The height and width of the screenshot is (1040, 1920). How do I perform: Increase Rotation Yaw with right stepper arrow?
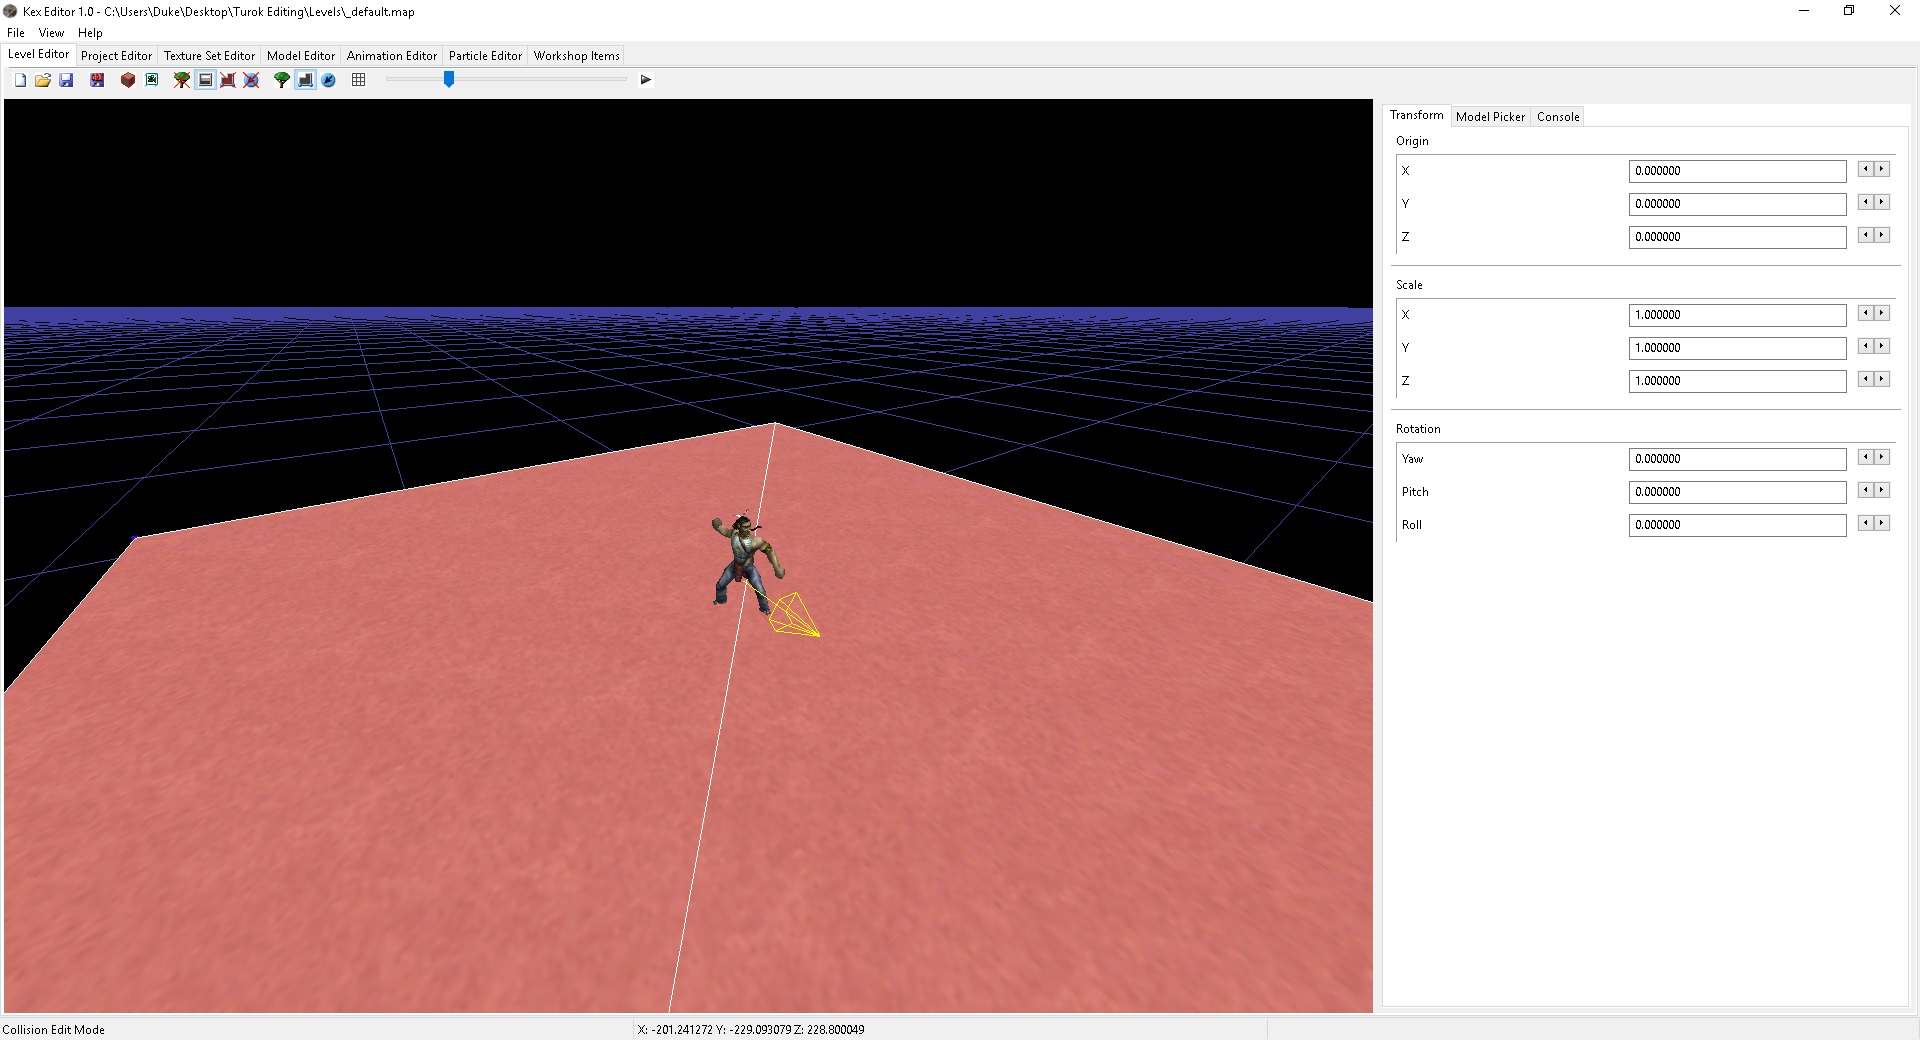click(x=1882, y=457)
